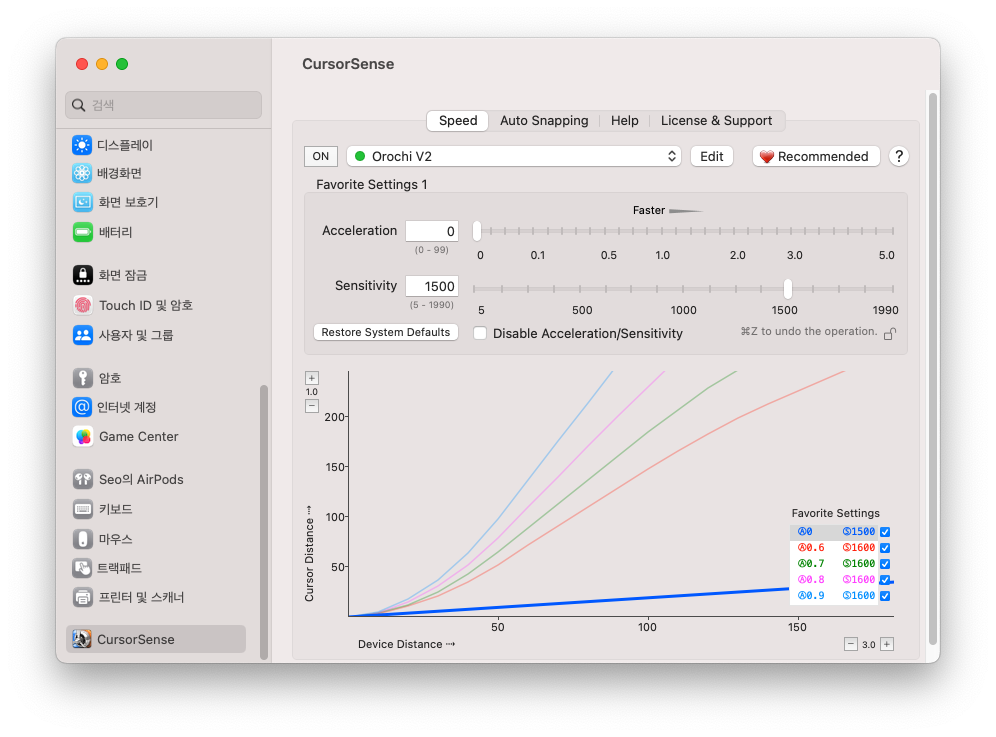
Task: Zoom in horizontal graph scale plus button
Action: click(887, 644)
